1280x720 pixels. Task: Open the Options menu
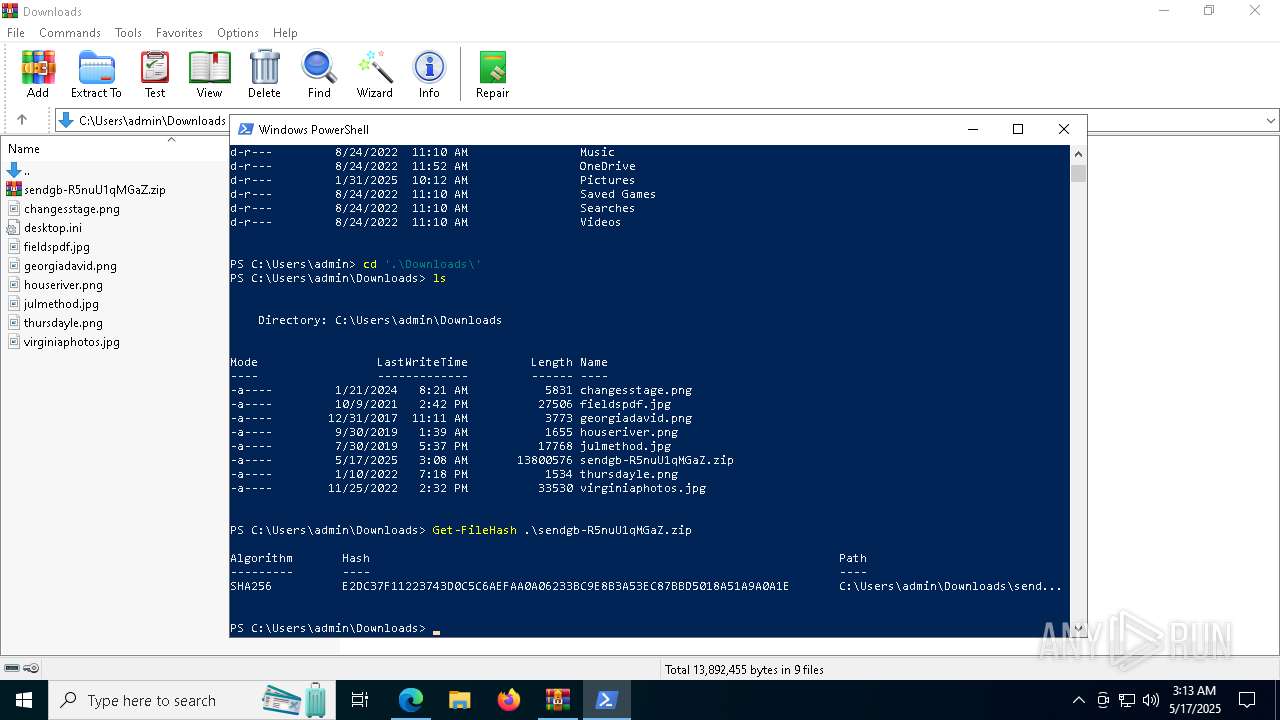coord(238,33)
